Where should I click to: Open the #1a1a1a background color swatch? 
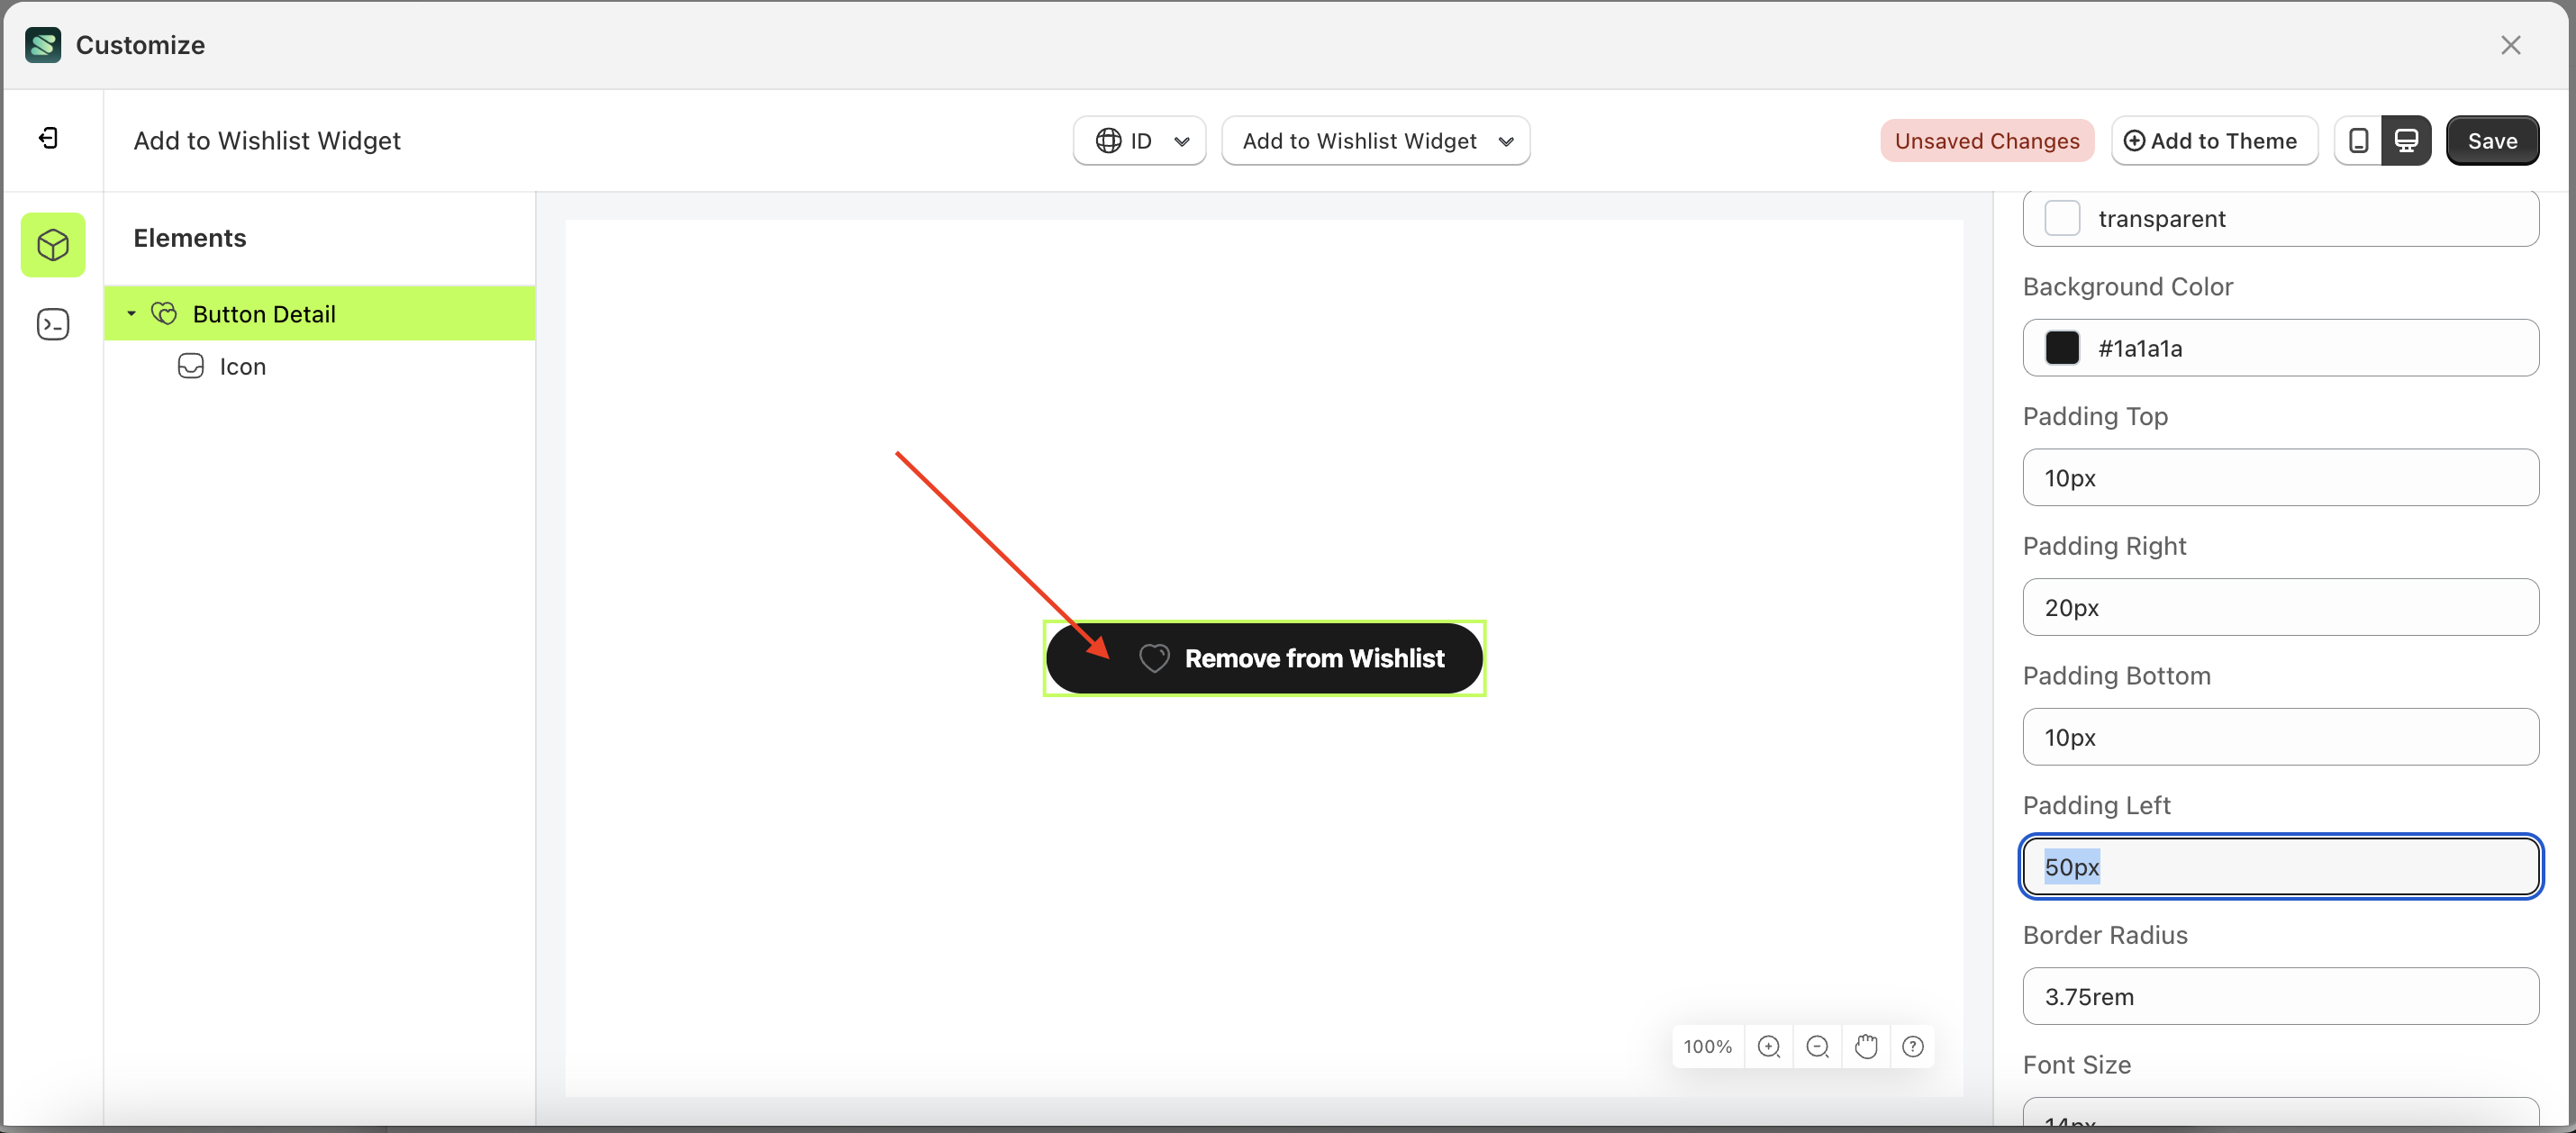coord(2063,348)
